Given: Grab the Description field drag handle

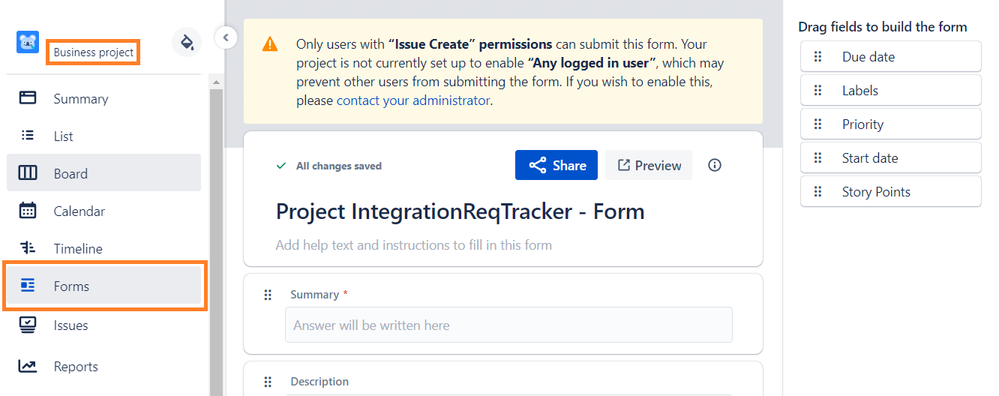Looking at the screenshot, I should 268,382.
